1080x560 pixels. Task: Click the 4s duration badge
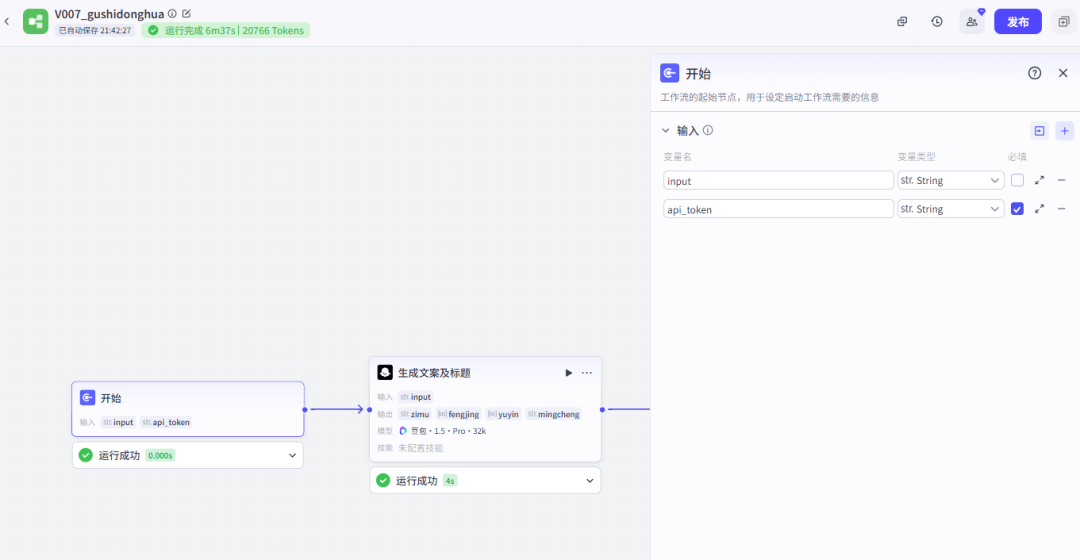(450, 481)
